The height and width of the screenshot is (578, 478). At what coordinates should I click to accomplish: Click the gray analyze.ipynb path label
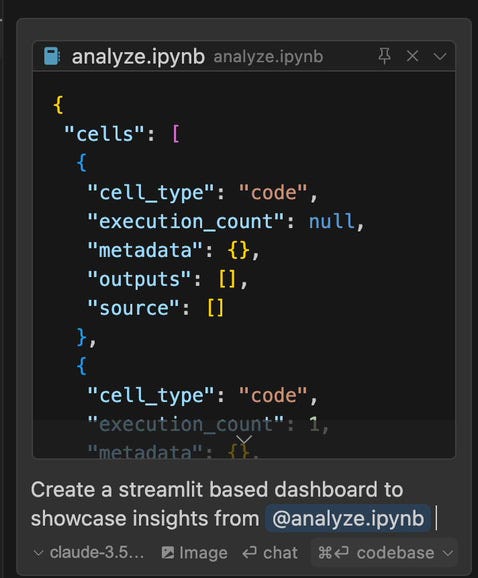coord(268,57)
